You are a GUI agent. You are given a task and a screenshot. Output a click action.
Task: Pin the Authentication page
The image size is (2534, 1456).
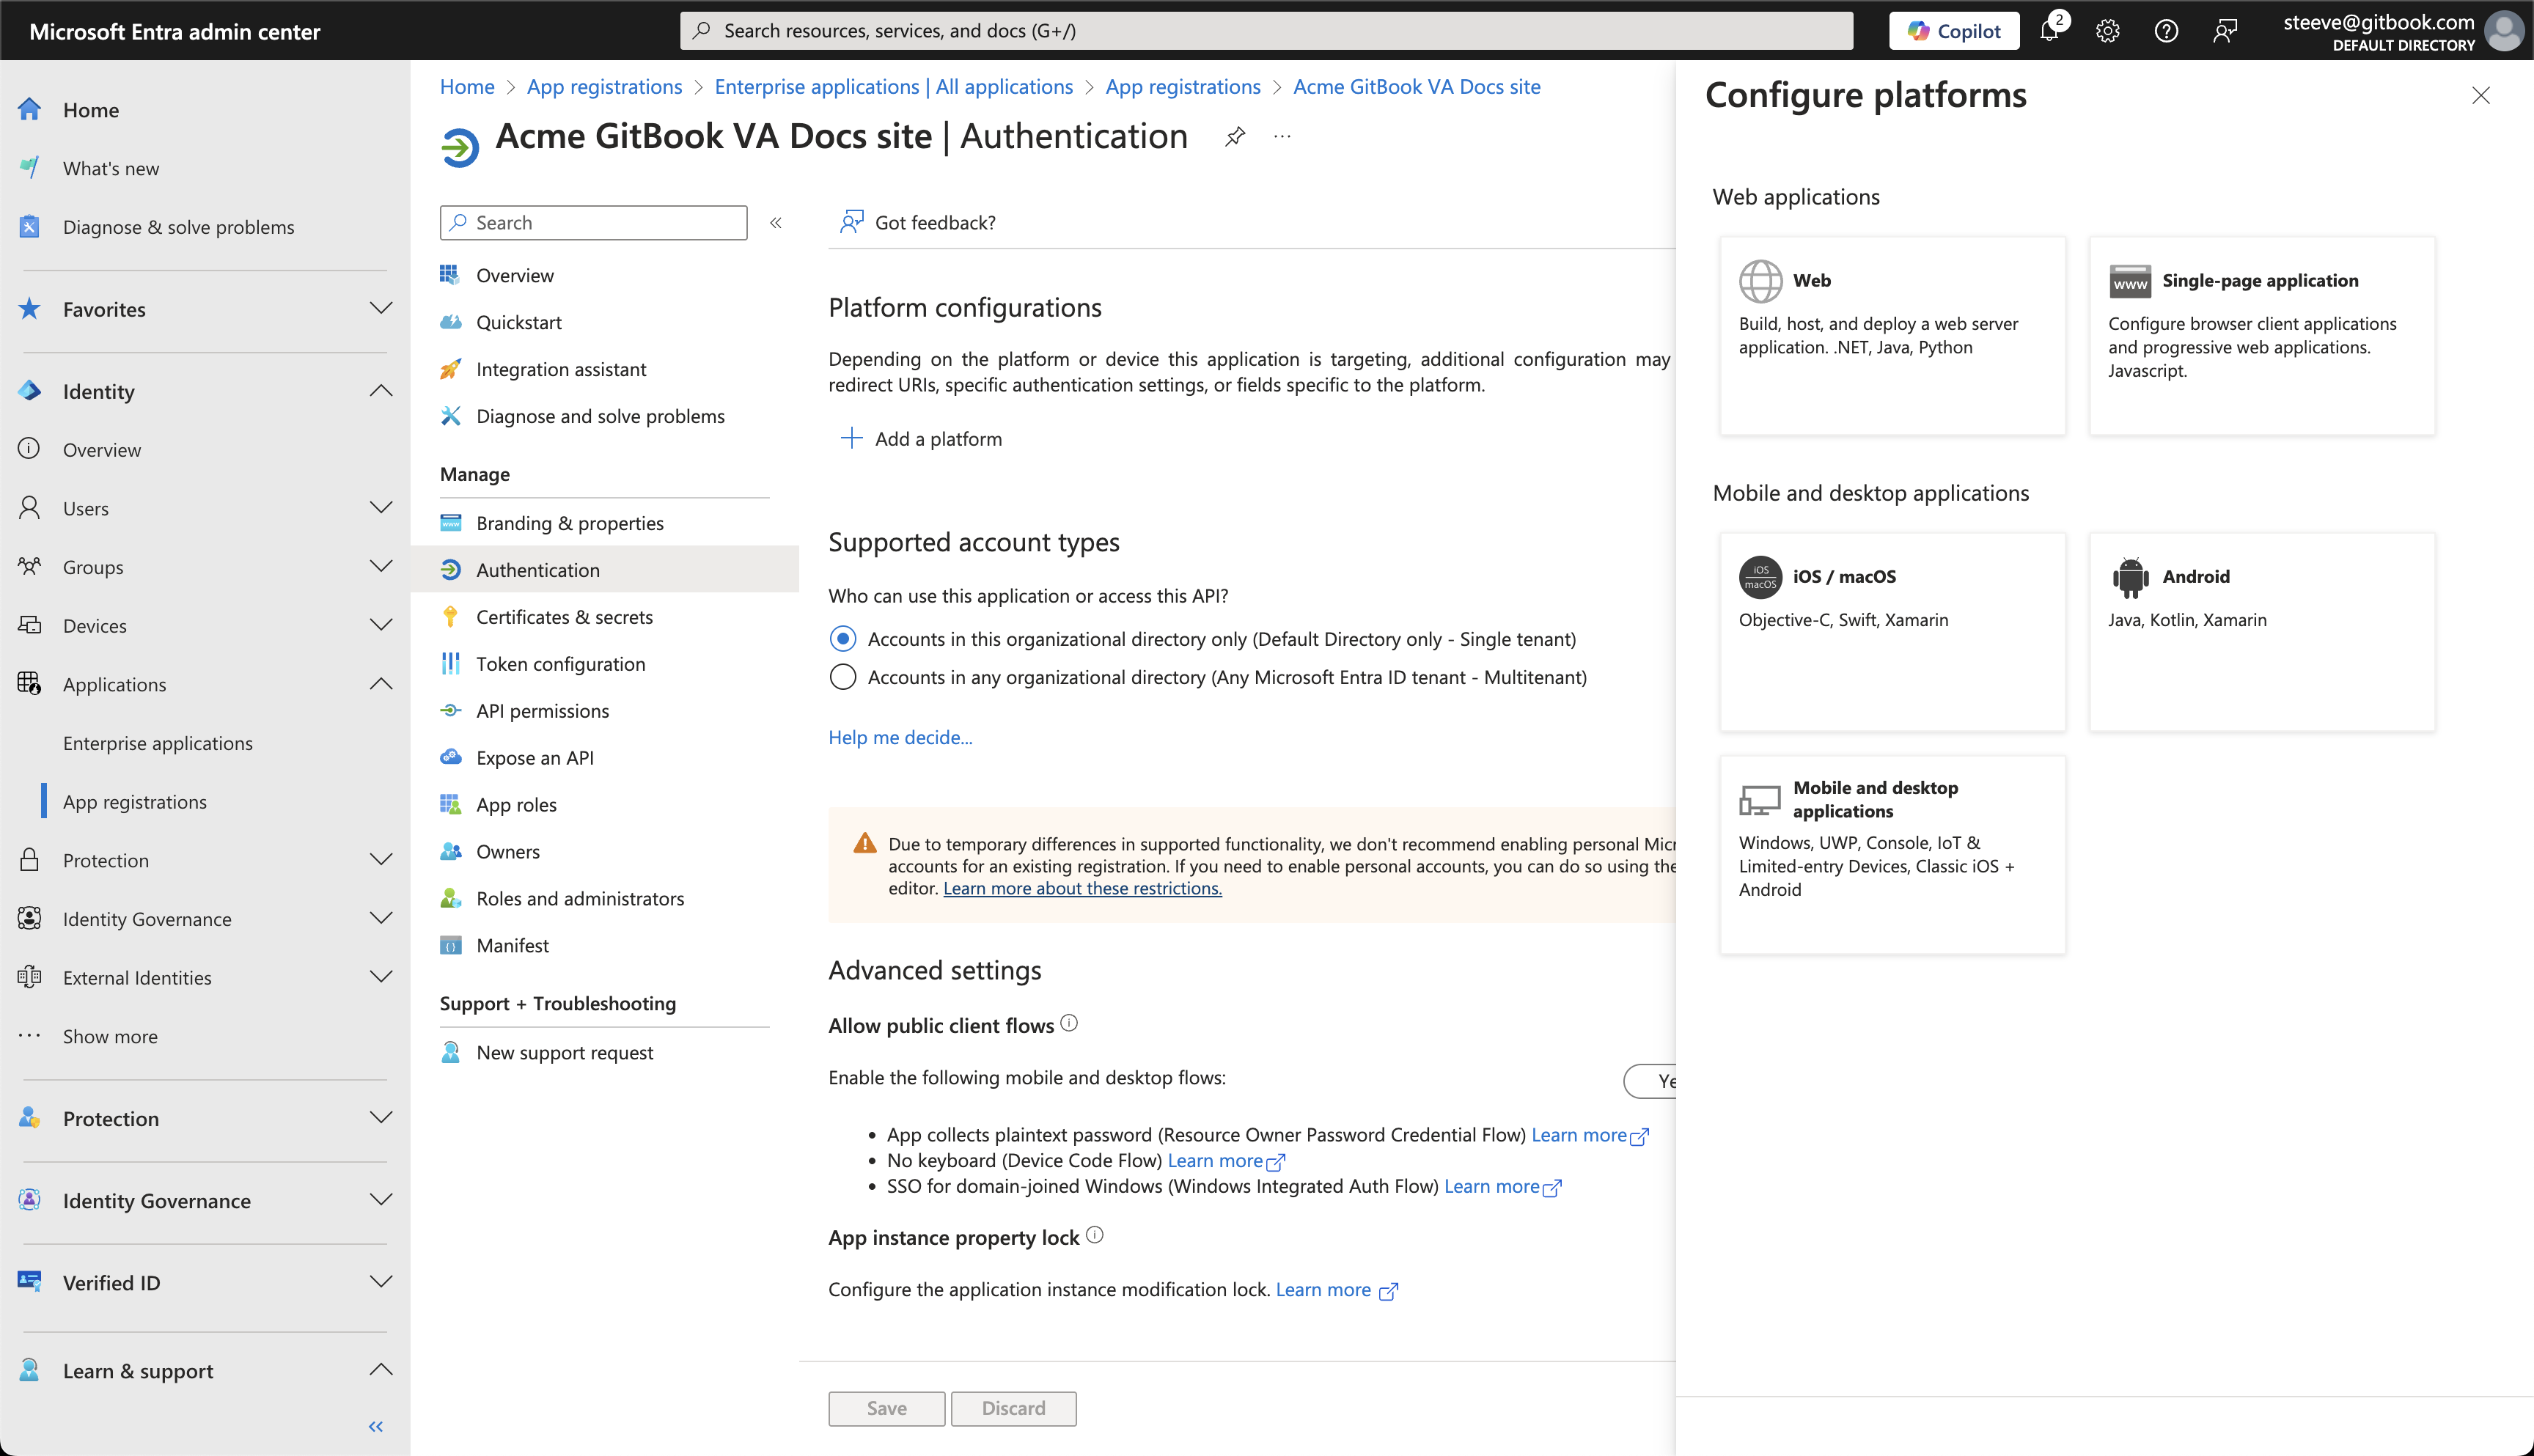(x=1235, y=137)
